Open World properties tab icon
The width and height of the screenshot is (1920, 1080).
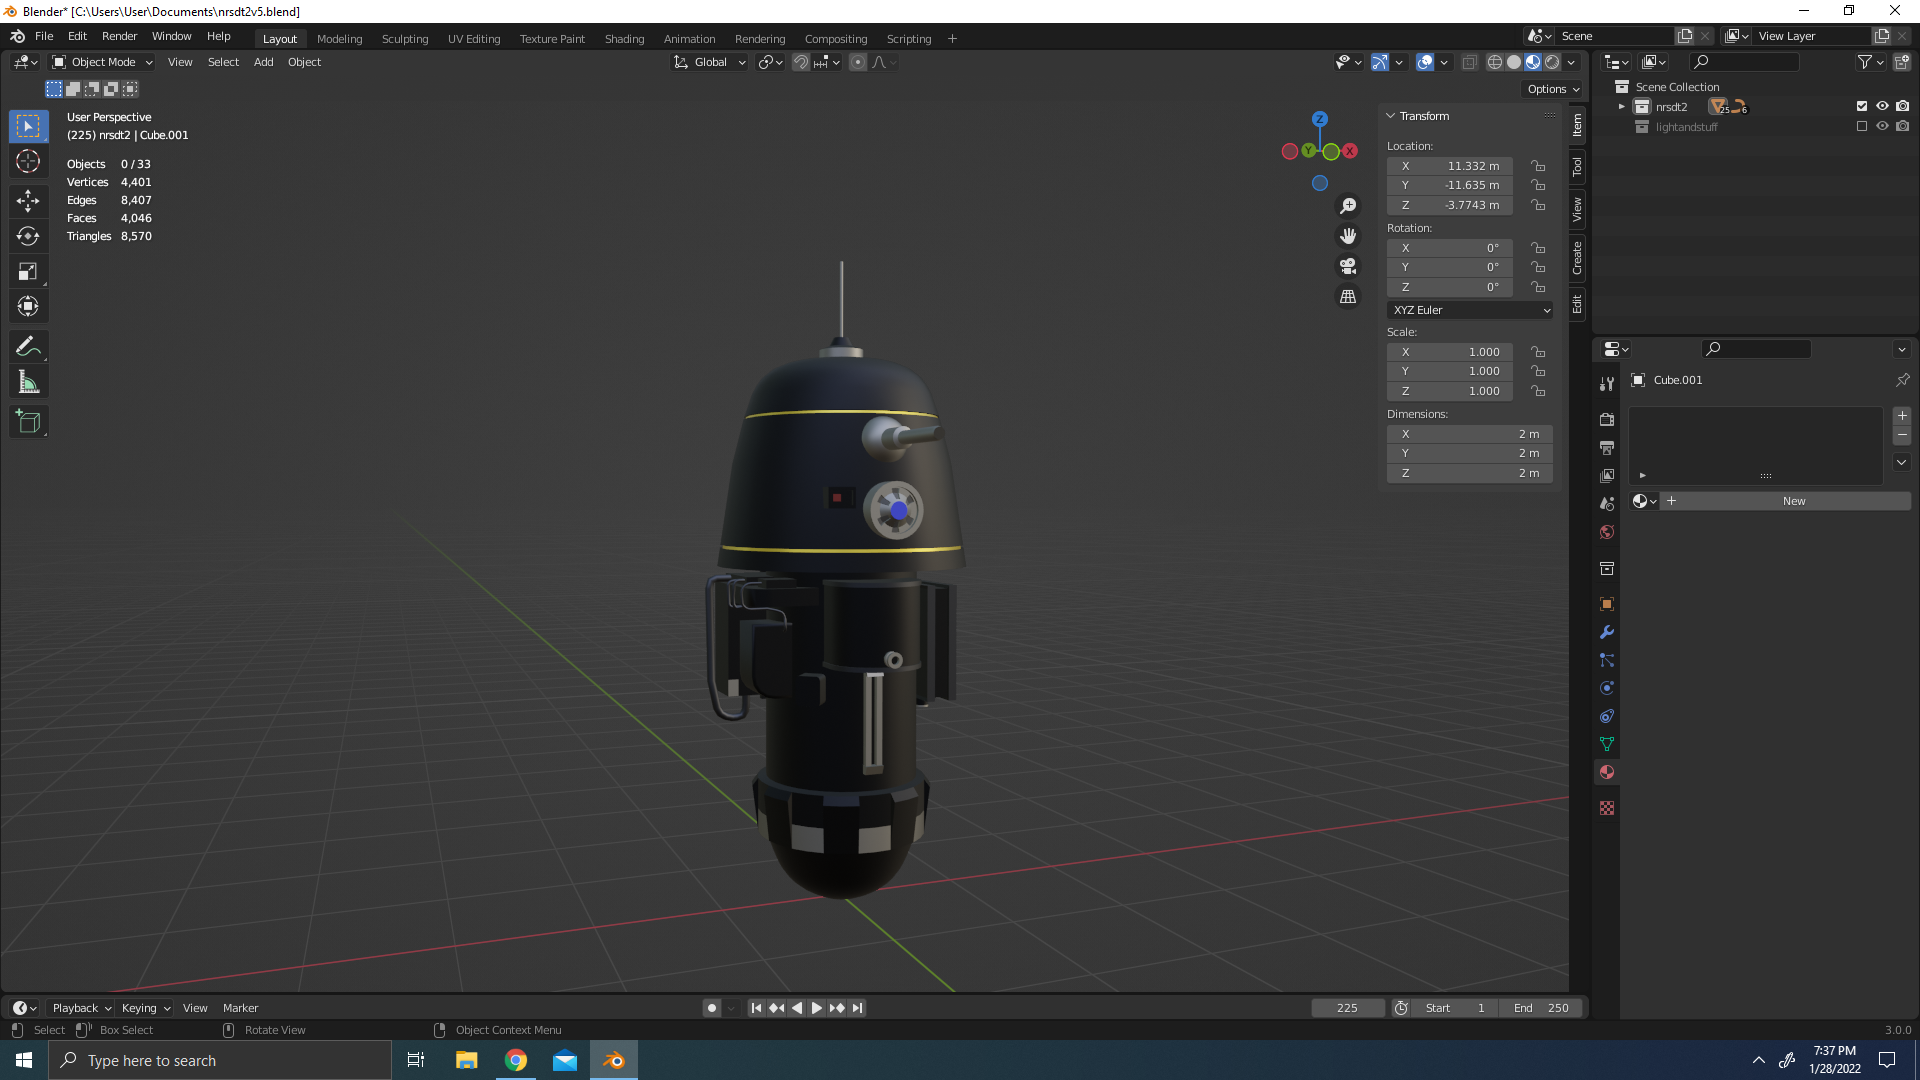tap(1607, 532)
